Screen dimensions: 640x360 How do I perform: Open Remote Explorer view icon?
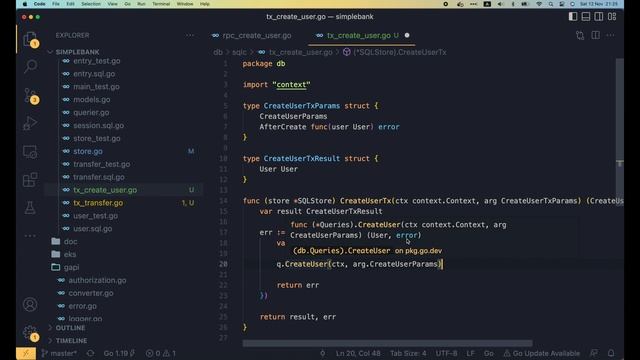[x=30, y=152]
